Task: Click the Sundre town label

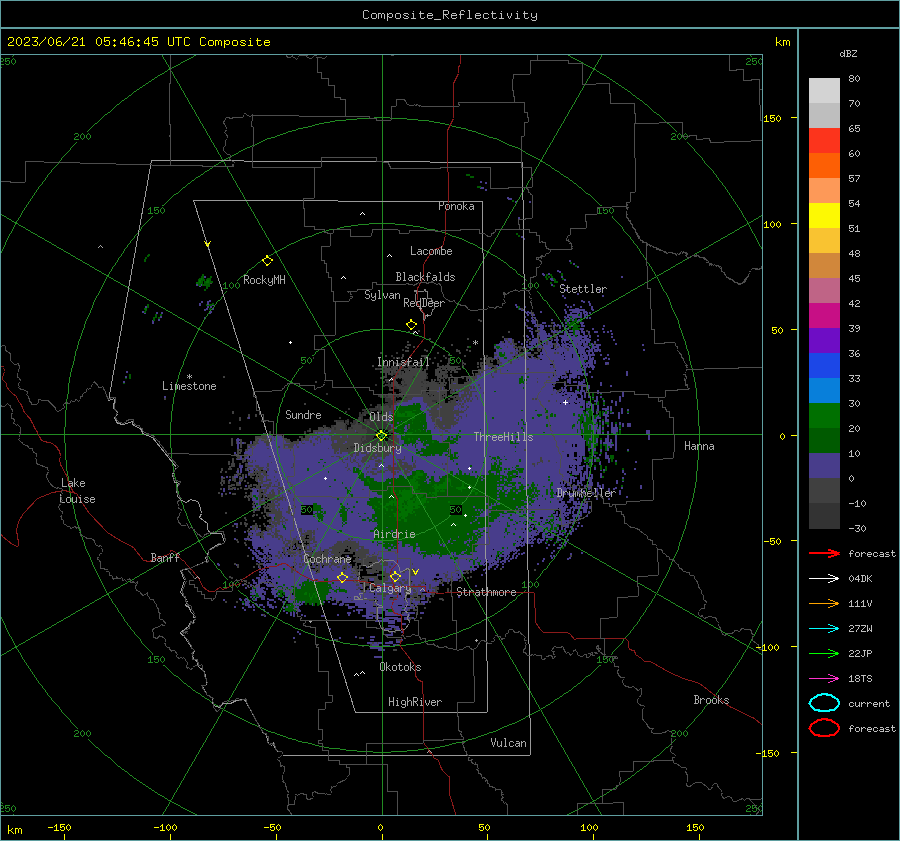Action: (303, 414)
